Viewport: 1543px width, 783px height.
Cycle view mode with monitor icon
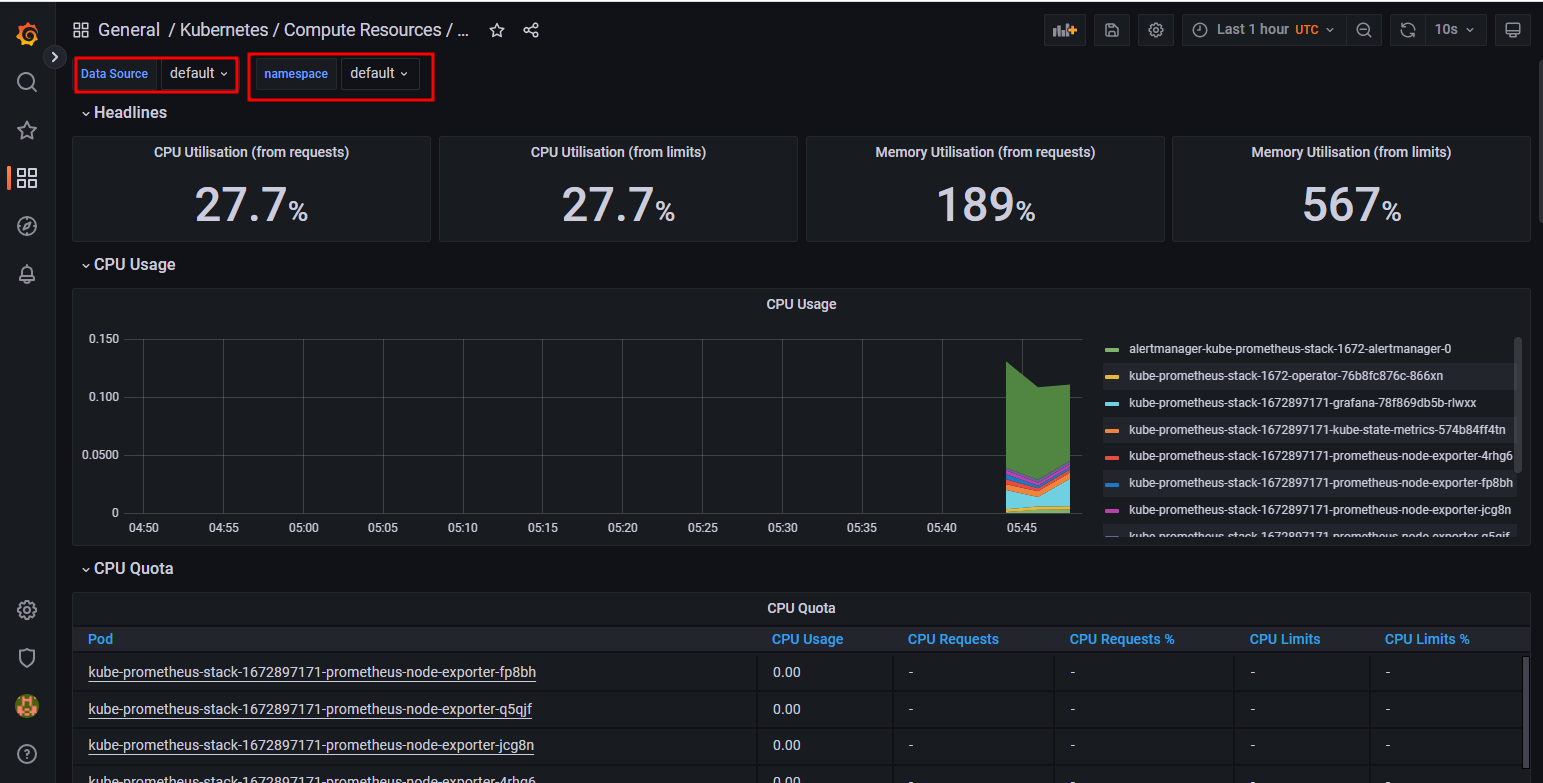[1513, 30]
